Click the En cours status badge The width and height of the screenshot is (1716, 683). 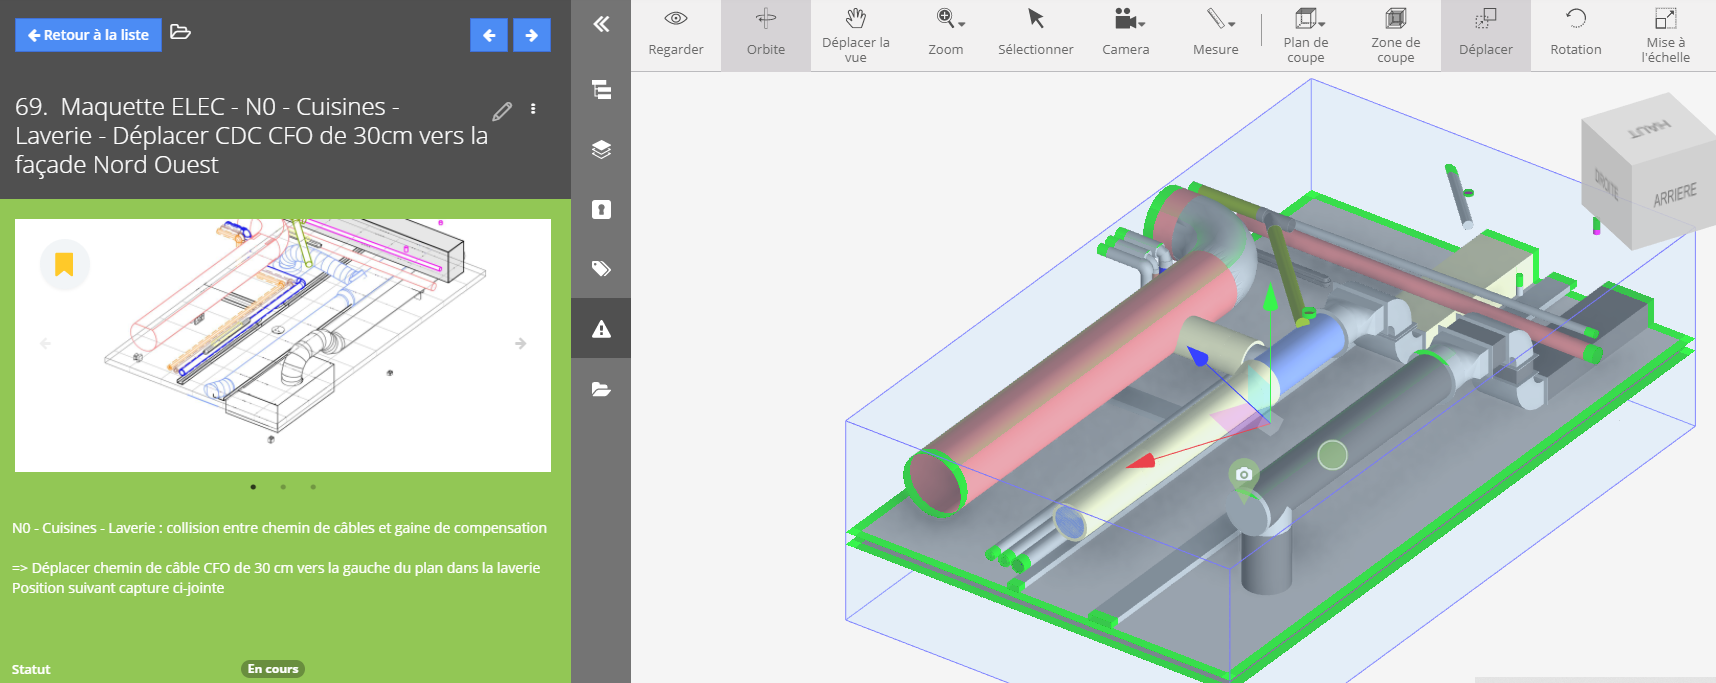273,669
